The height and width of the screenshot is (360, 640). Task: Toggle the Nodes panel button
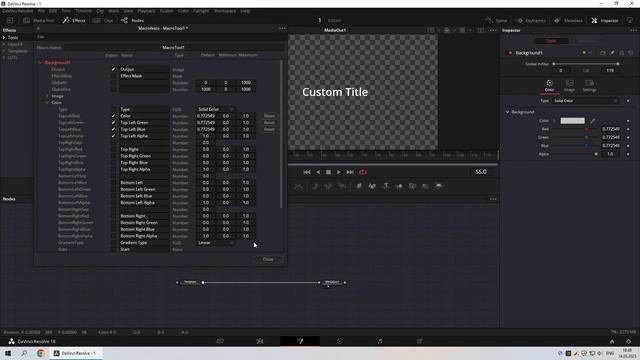[132, 20]
